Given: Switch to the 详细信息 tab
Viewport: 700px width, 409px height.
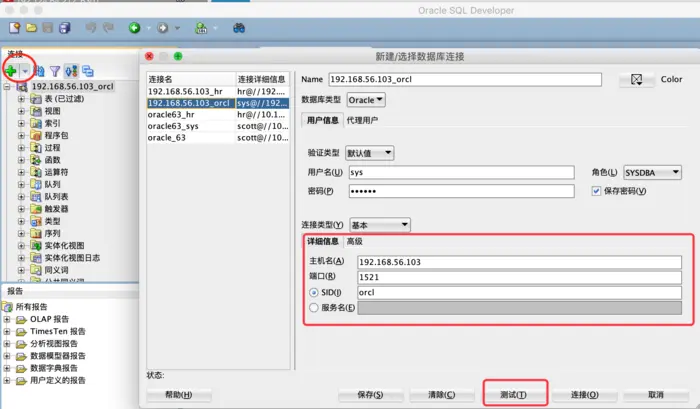Looking at the screenshot, I should [323, 242].
